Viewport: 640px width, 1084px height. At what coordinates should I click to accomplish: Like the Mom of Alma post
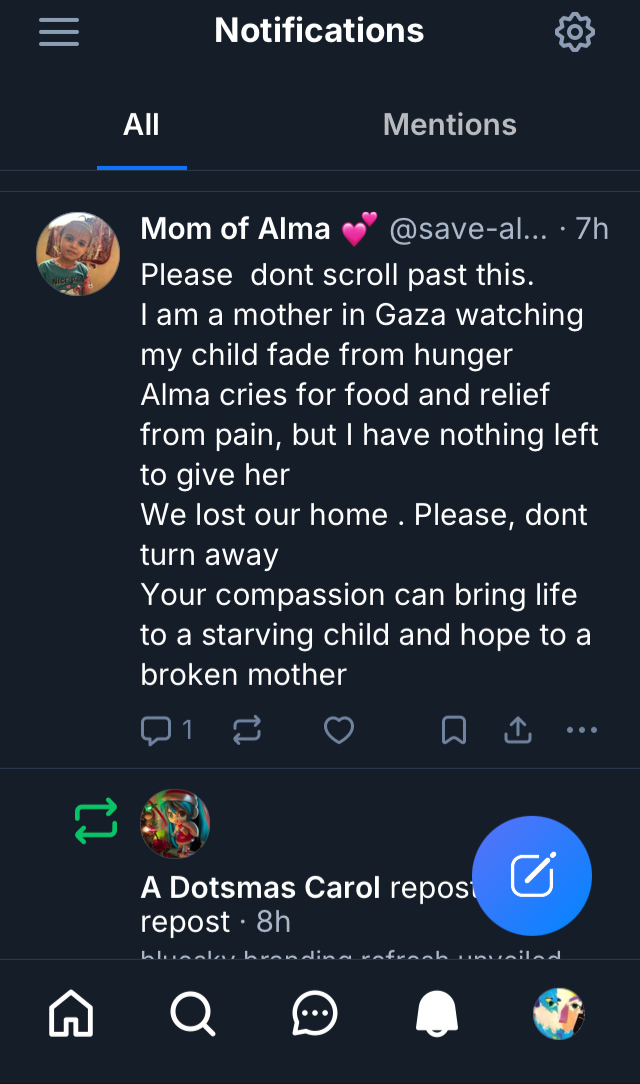339,731
